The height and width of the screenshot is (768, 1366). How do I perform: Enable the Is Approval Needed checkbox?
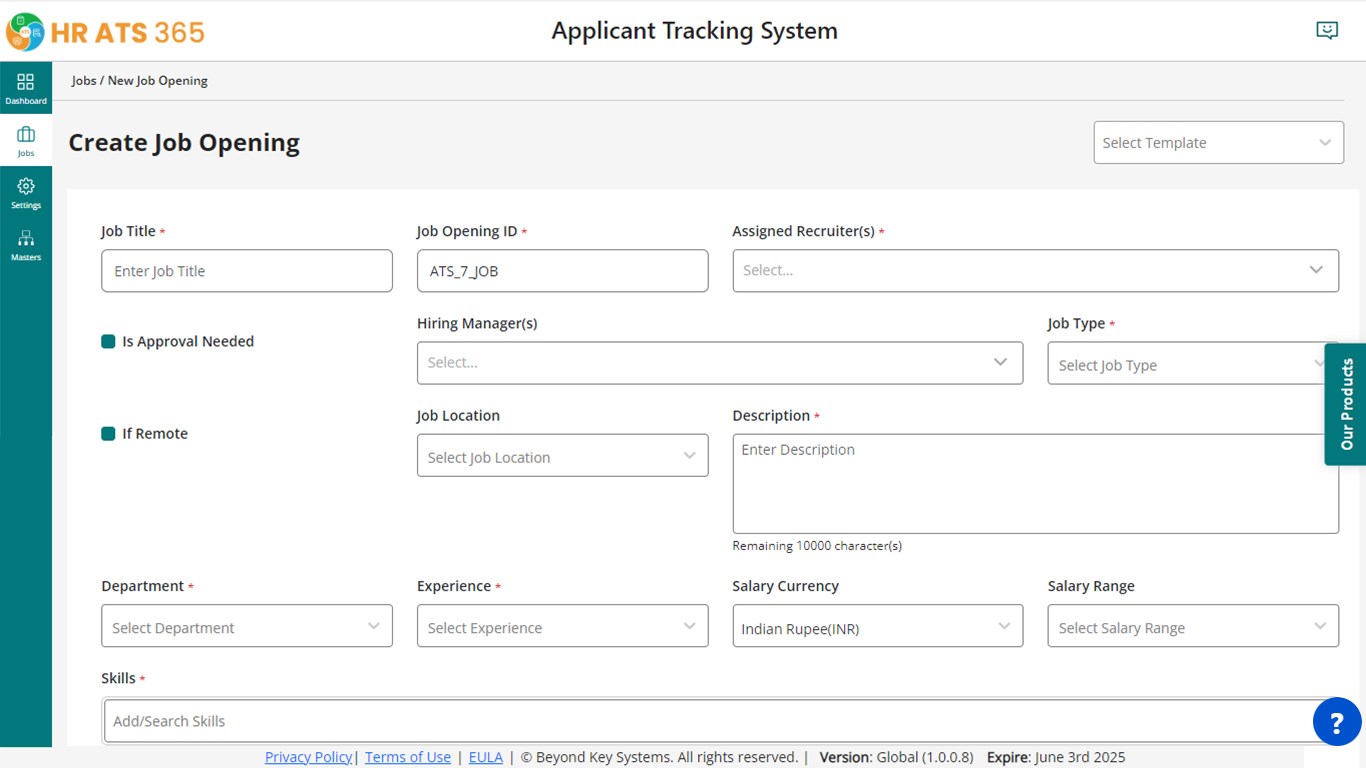109,342
